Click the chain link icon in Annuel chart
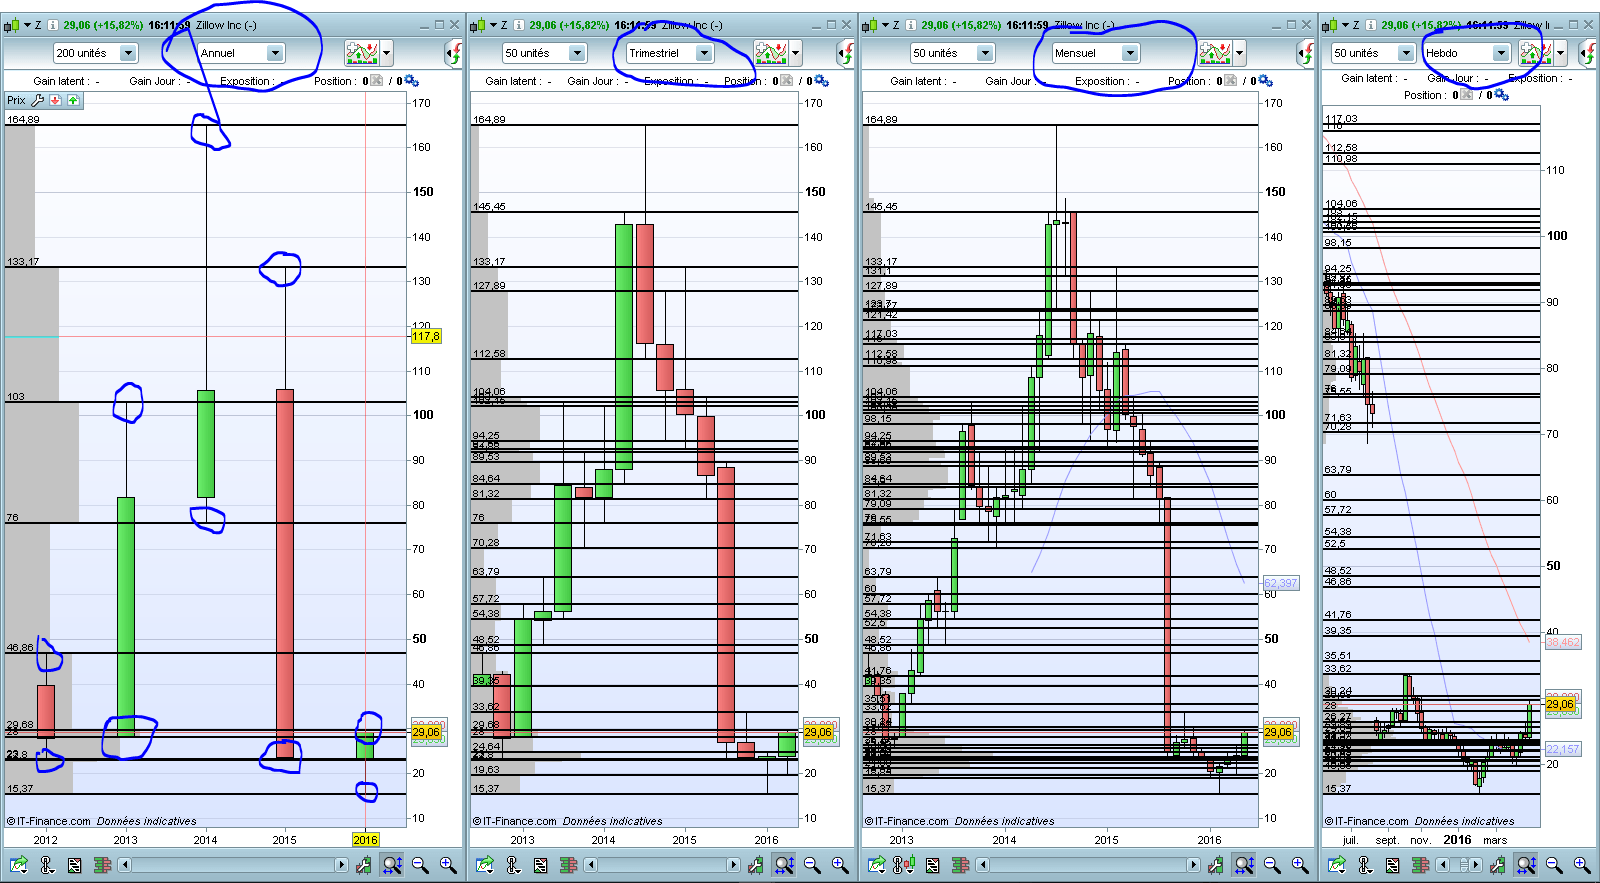1600x883 pixels. pyautogui.click(x=47, y=865)
